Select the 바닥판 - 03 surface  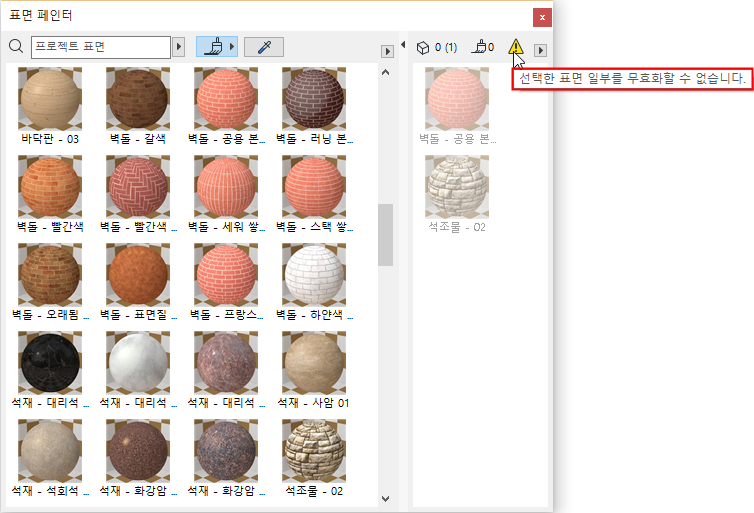(x=50, y=106)
